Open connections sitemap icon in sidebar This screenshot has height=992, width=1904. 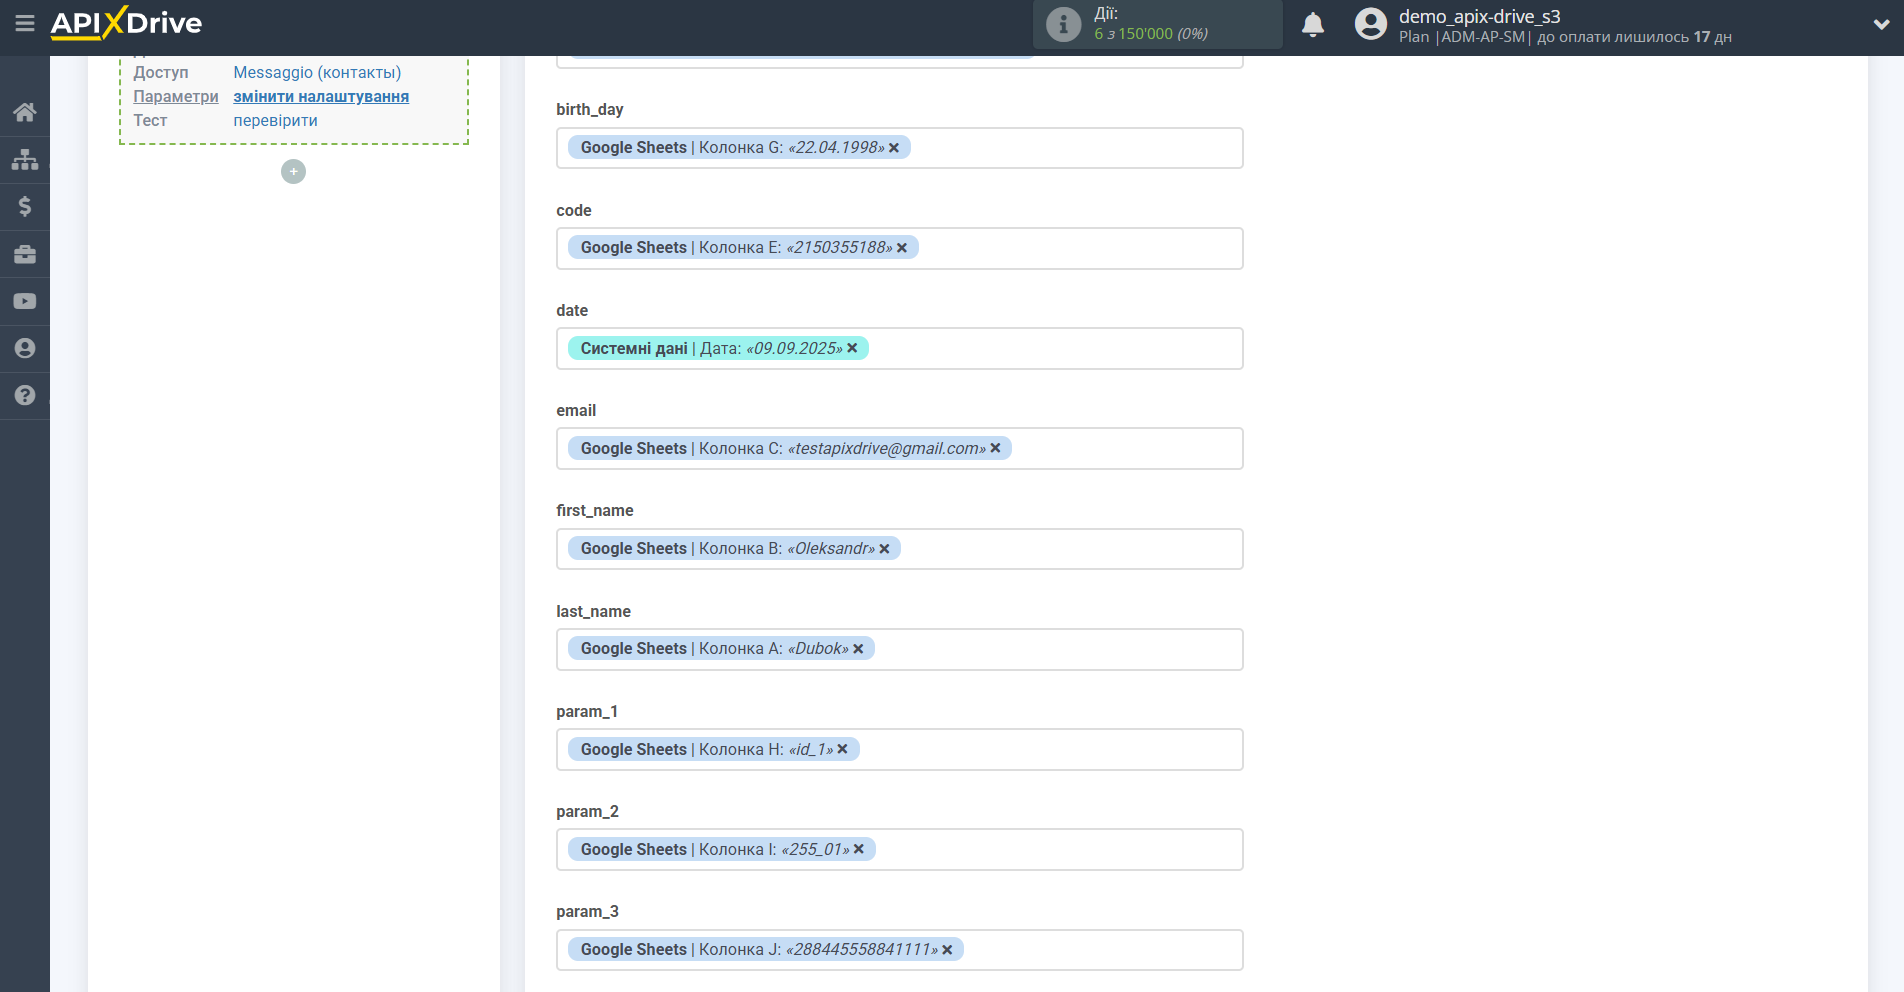pos(25,160)
